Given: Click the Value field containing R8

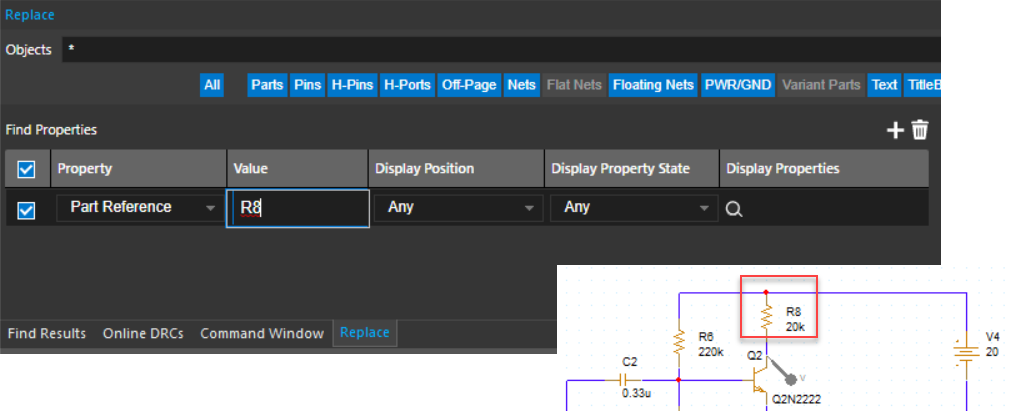Looking at the screenshot, I should coord(298,208).
